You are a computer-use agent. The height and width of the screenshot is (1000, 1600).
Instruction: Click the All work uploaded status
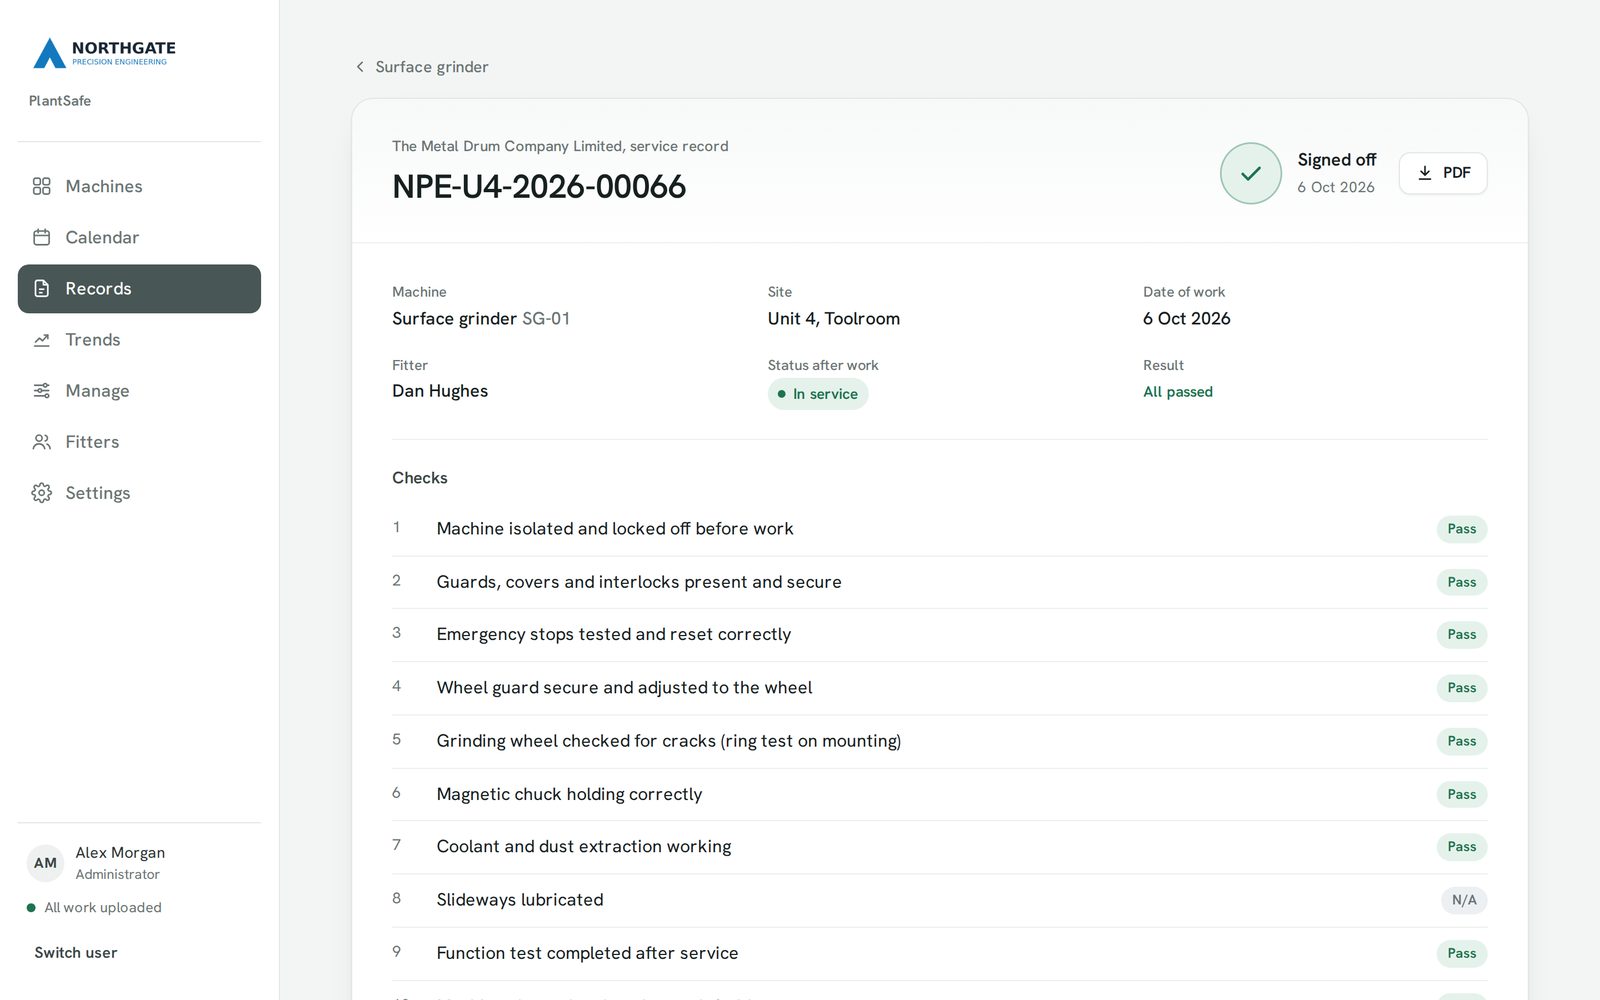[94, 908]
